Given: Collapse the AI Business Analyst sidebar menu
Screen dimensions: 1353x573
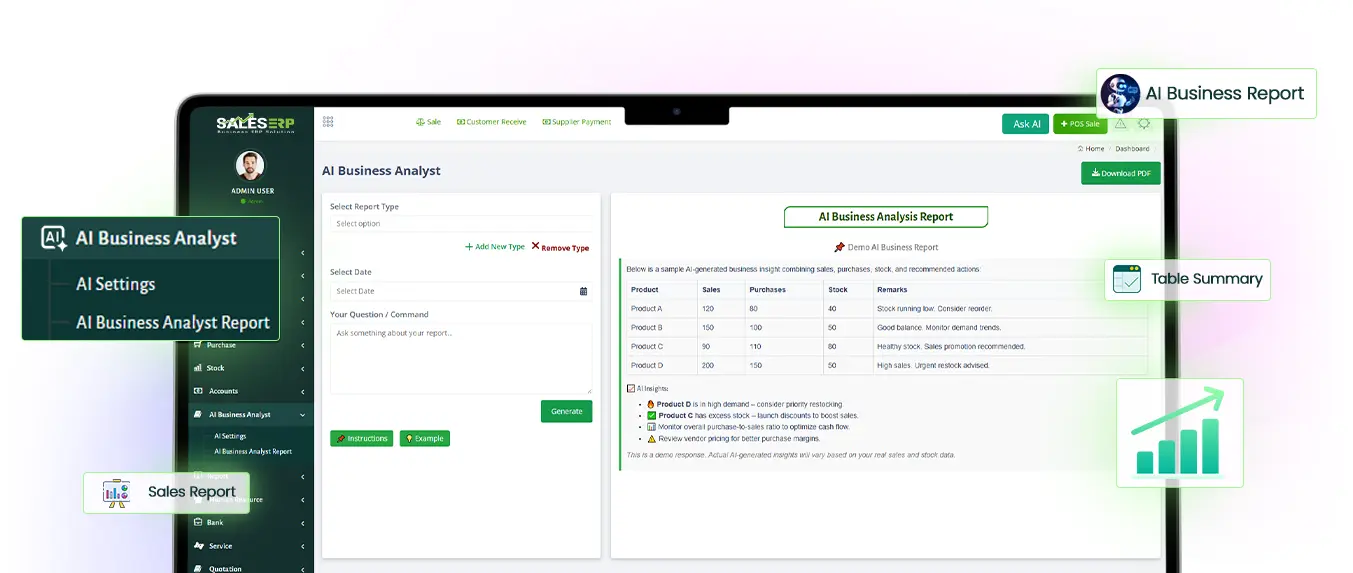Looking at the screenshot, I should pos(303,415).
